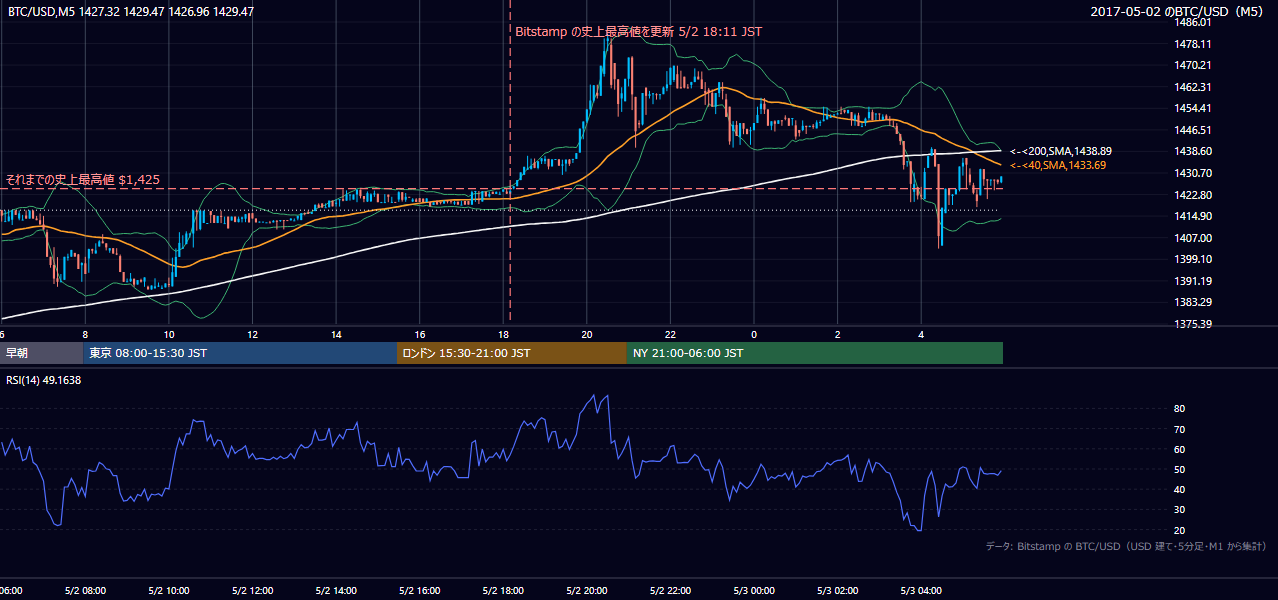The height and width of the screenshot is (600, 1278).
Task: Click hour label 18 under the price chart
Action: (x=504, y=335)
